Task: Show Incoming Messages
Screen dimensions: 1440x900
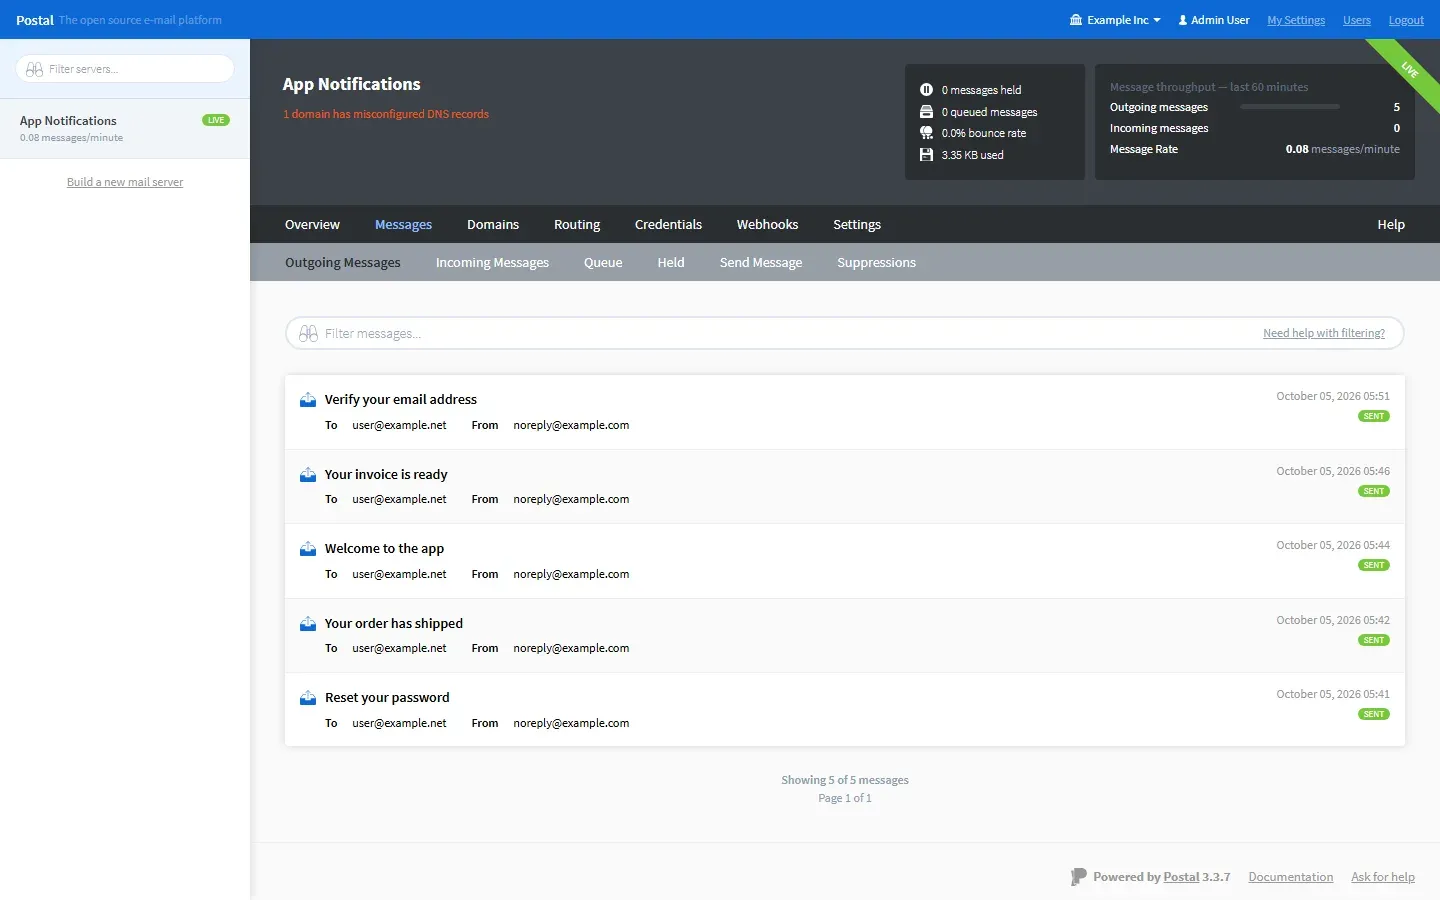Action: (x=492, y=262)
